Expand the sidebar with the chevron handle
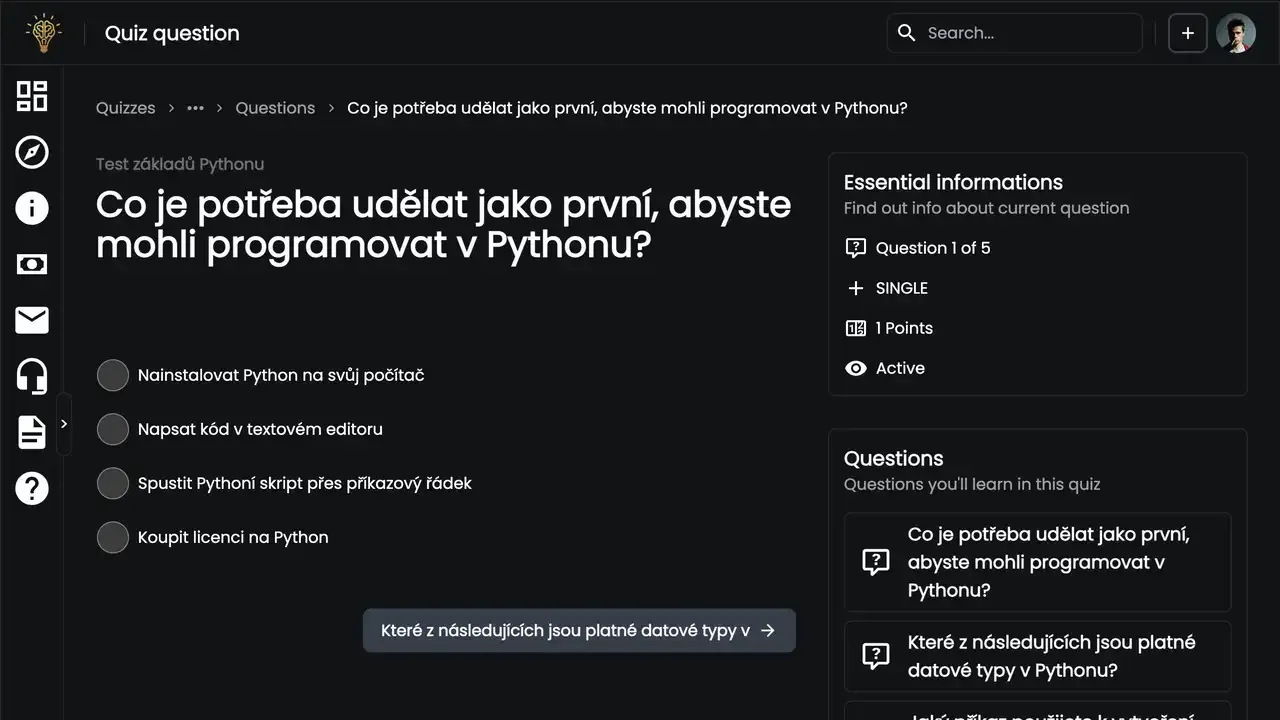Image resolution: width=1280 pixels, height=720 pixels. (64, 424)
